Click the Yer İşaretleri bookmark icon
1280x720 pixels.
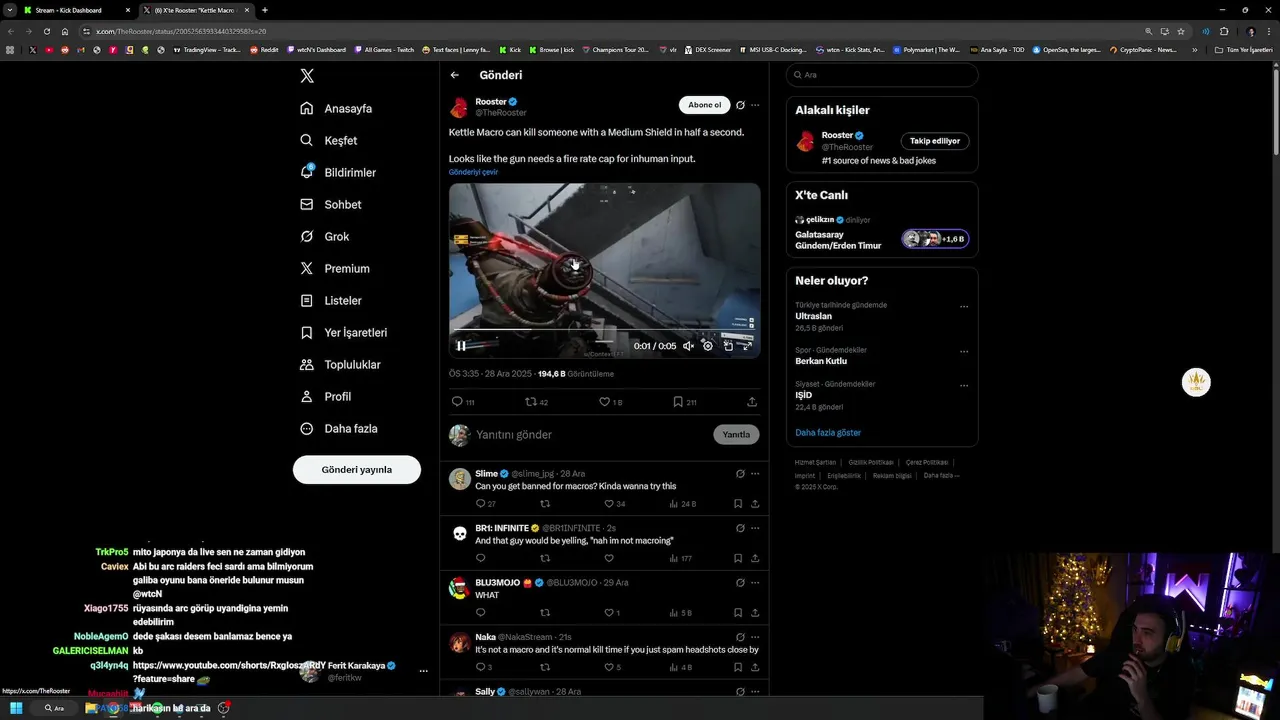pos(307,332)
